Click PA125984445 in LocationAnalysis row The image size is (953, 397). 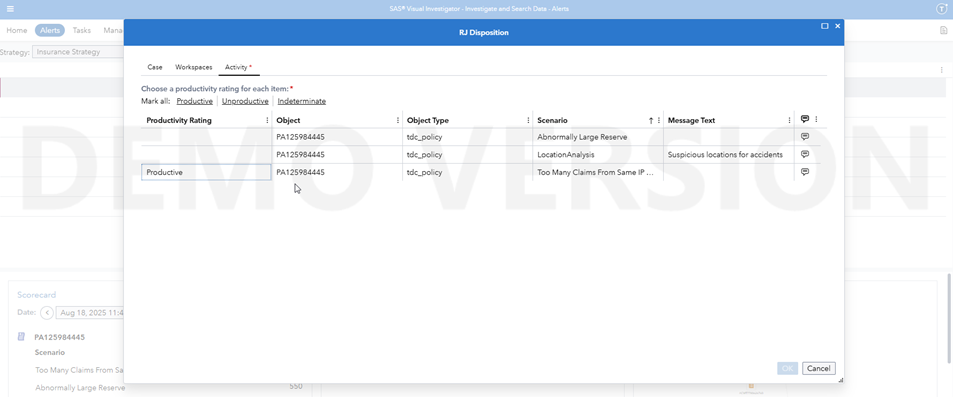[300, 154]
